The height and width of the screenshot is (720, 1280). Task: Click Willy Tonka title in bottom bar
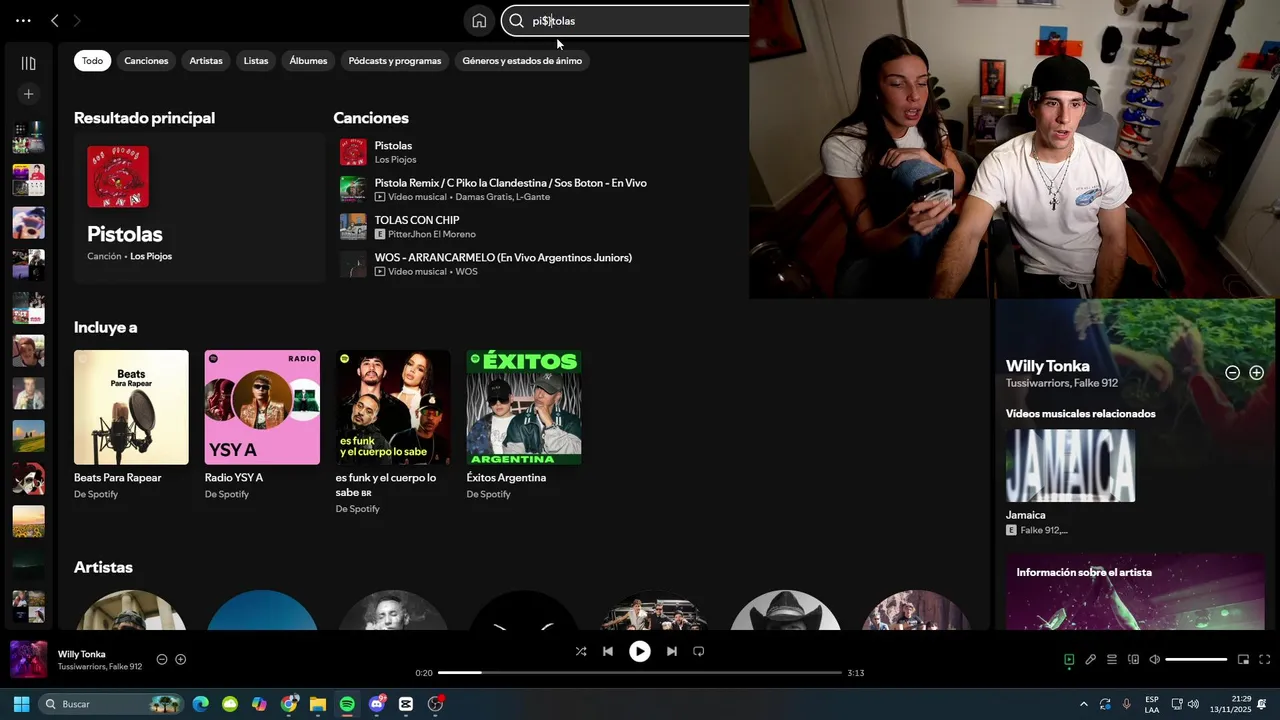[x=81, y=654]
